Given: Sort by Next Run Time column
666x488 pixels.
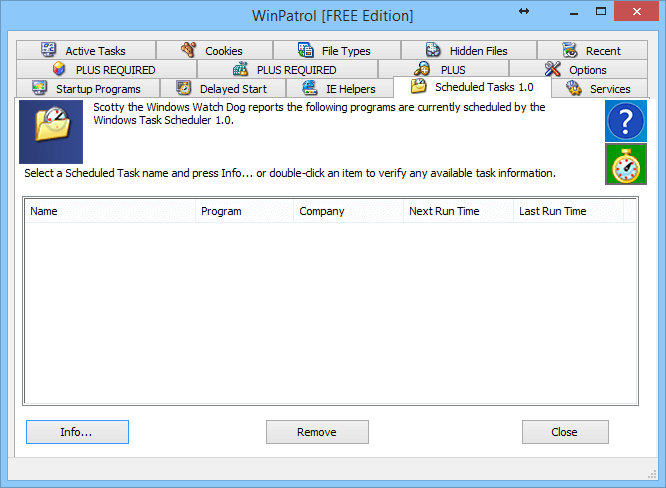Looking at the screenshot, I should (x=459, y=211).
